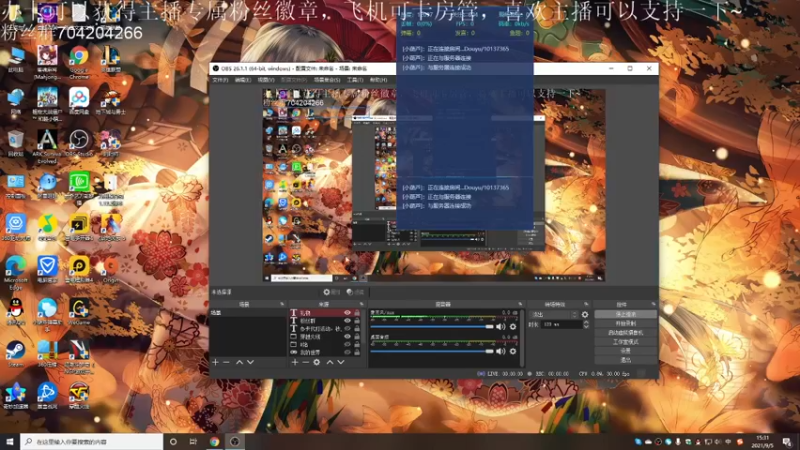Click the Windows taskbar search box
Screen dimensions: 800x450
click(92, 442)
